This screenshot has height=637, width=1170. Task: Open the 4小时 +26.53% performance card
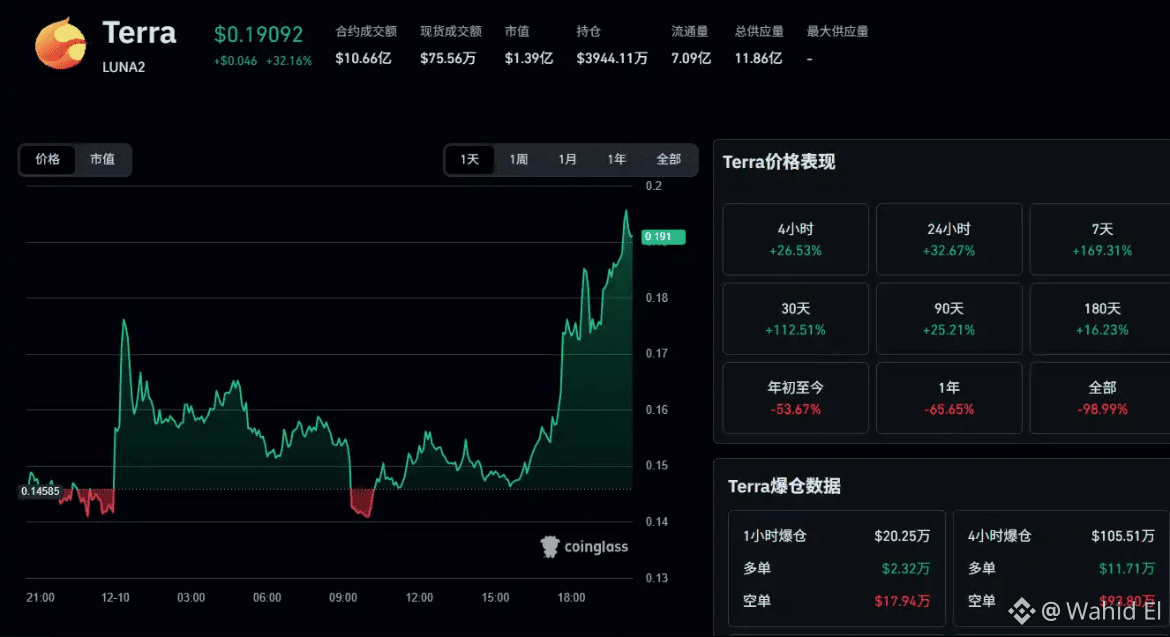pyautogui.click(x=795, y=239)
